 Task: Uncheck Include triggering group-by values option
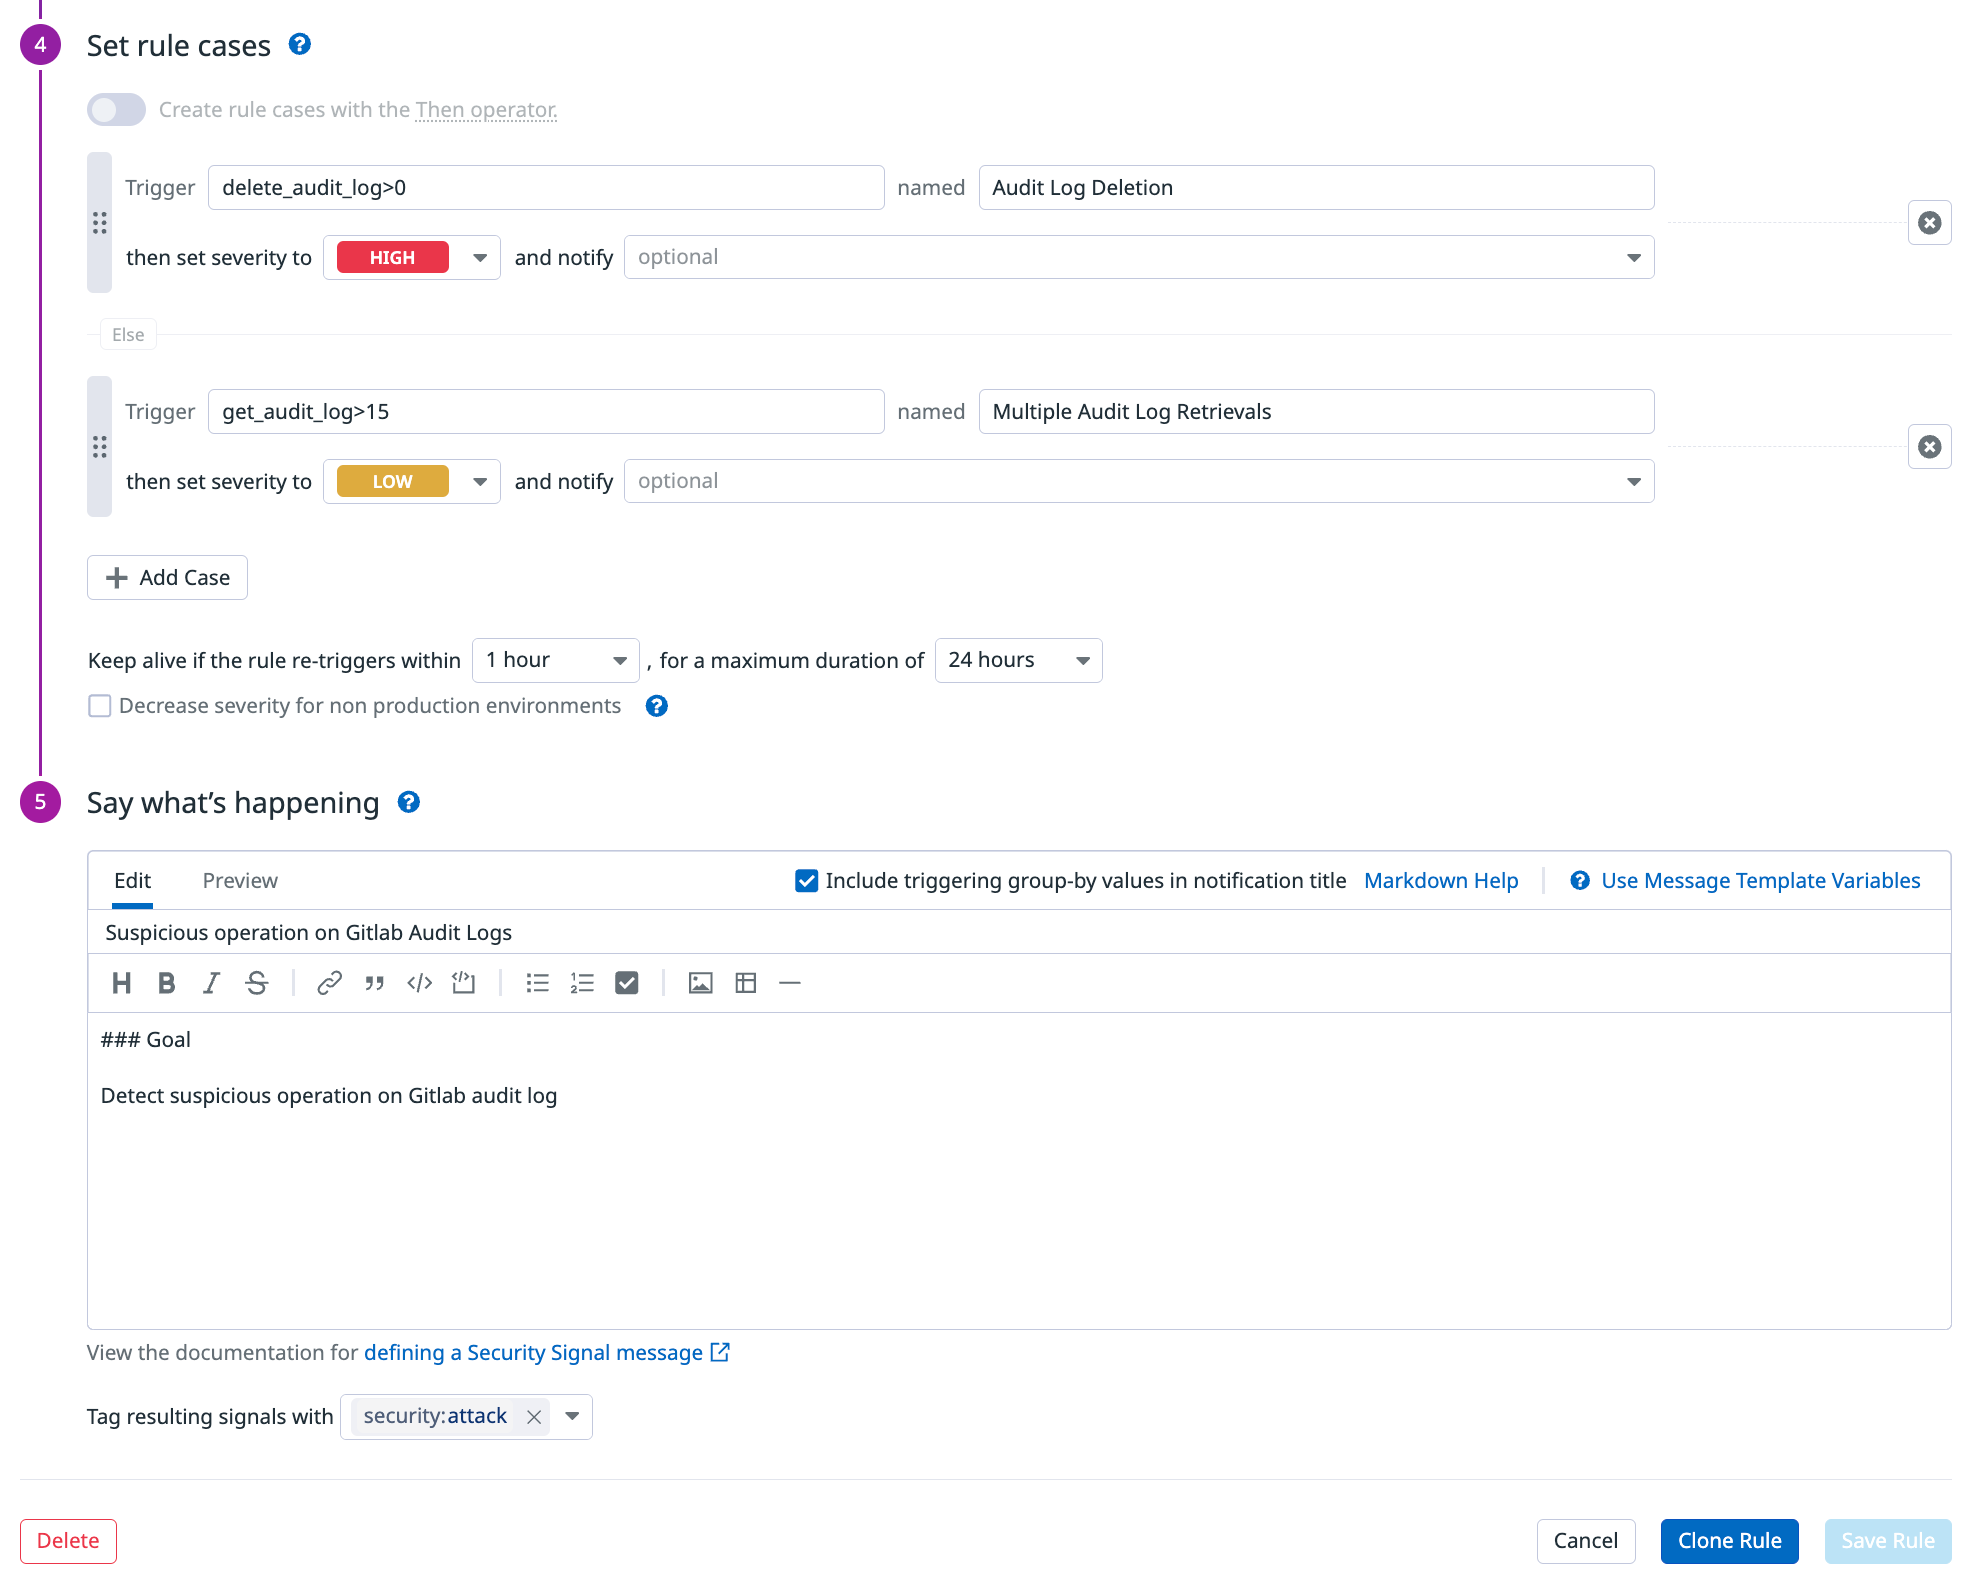tap(806, 880)
